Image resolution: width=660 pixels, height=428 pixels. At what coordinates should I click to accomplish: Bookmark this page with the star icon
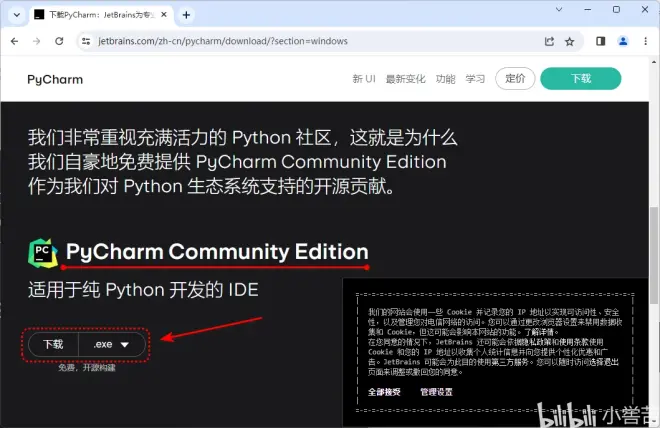[570, 41]
